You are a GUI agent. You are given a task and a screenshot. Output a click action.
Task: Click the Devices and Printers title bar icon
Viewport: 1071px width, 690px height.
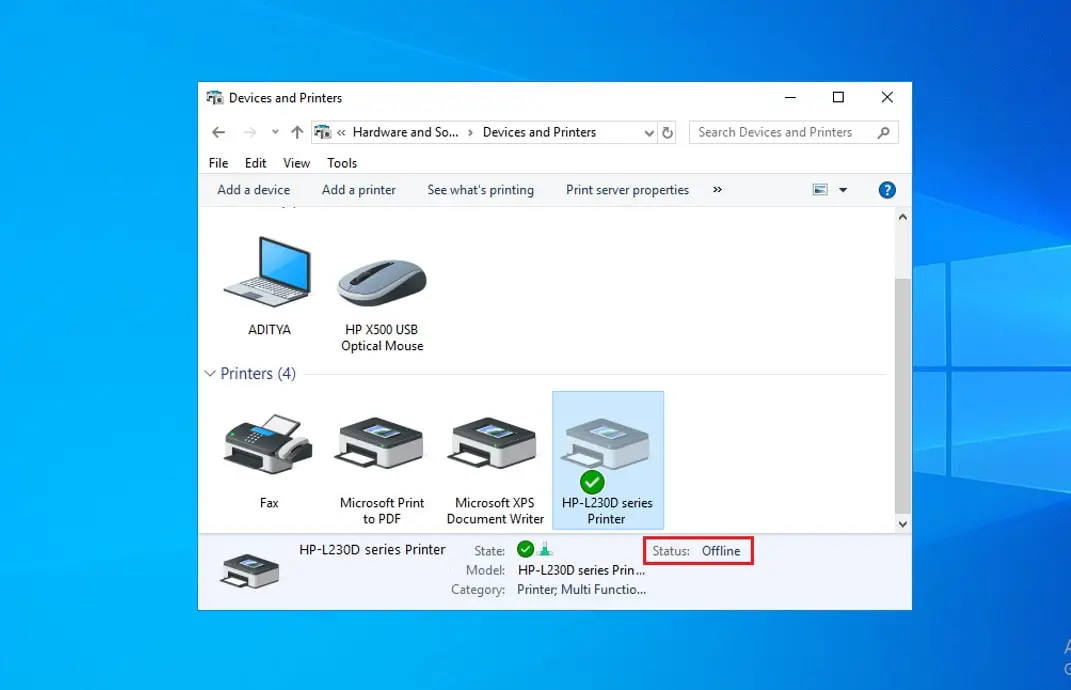[x=214, y=98]
